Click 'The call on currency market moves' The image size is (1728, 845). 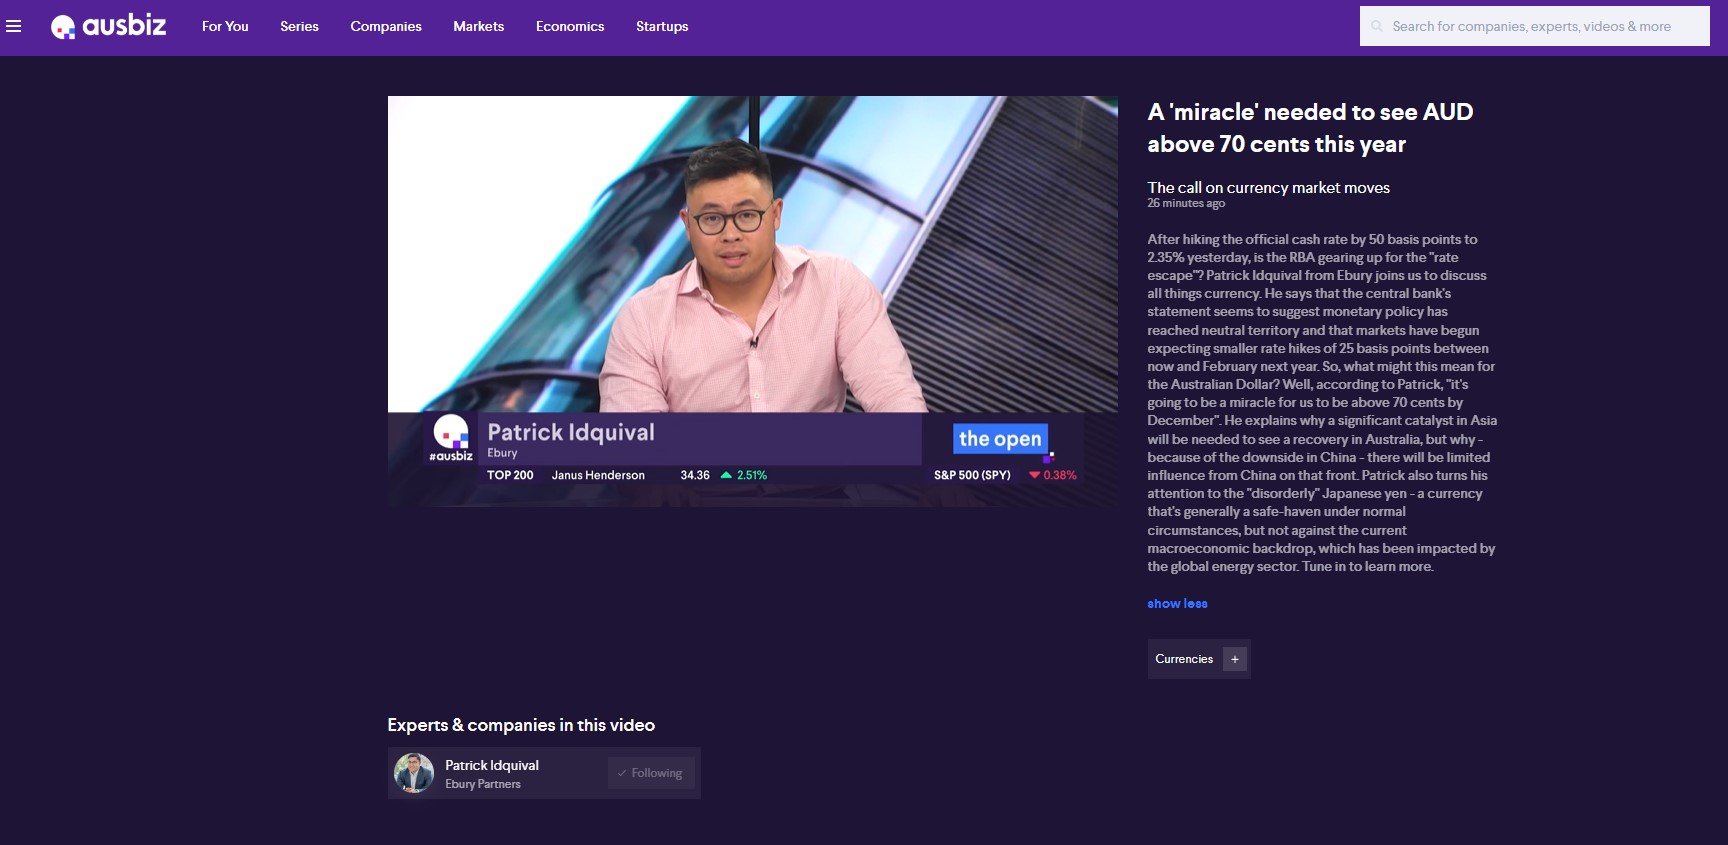tap(1268, 187)
